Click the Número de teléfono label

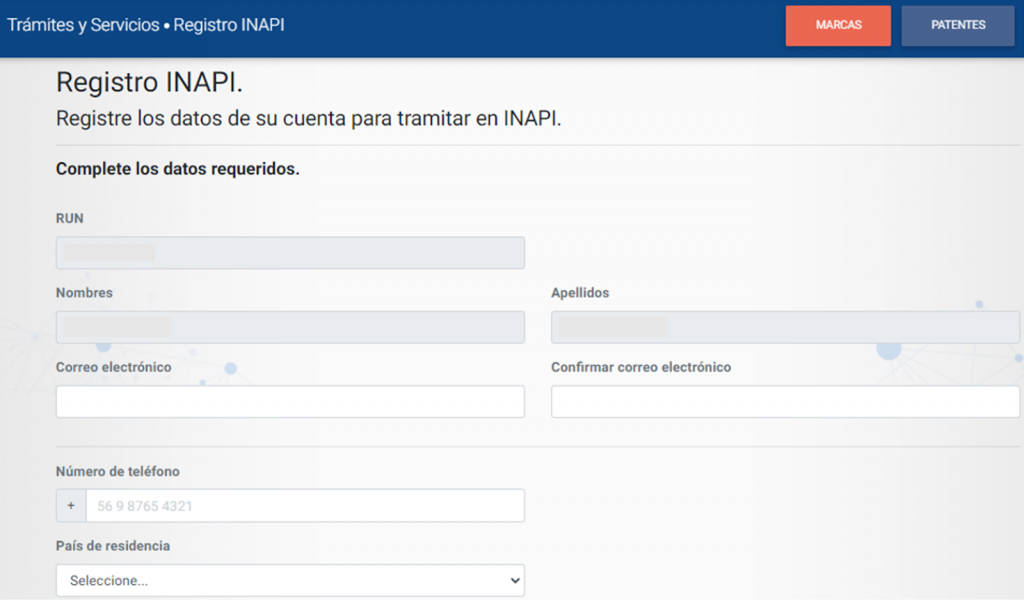[x=118, y=471]
